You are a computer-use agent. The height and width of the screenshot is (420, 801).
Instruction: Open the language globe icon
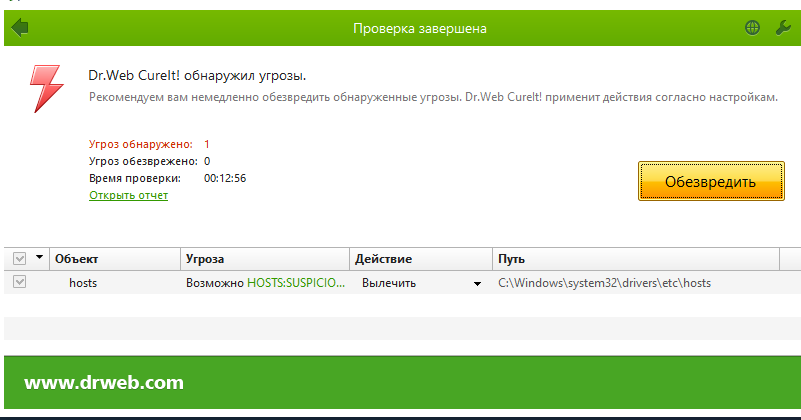tap(752, 28)
